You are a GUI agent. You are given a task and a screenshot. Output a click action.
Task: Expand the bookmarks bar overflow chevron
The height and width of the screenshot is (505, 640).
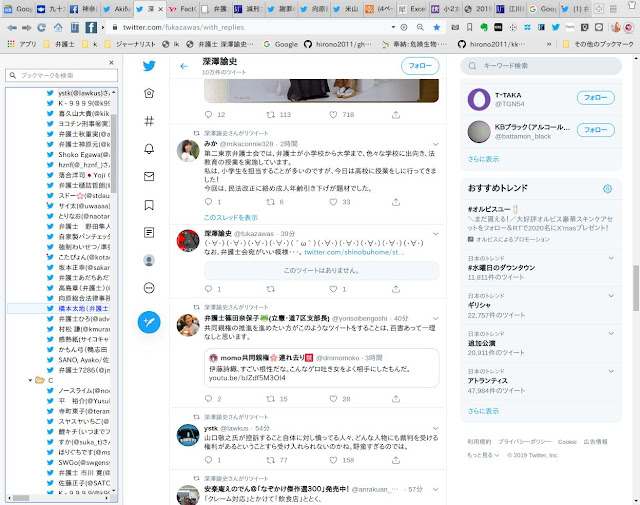[x=549, y=44]
